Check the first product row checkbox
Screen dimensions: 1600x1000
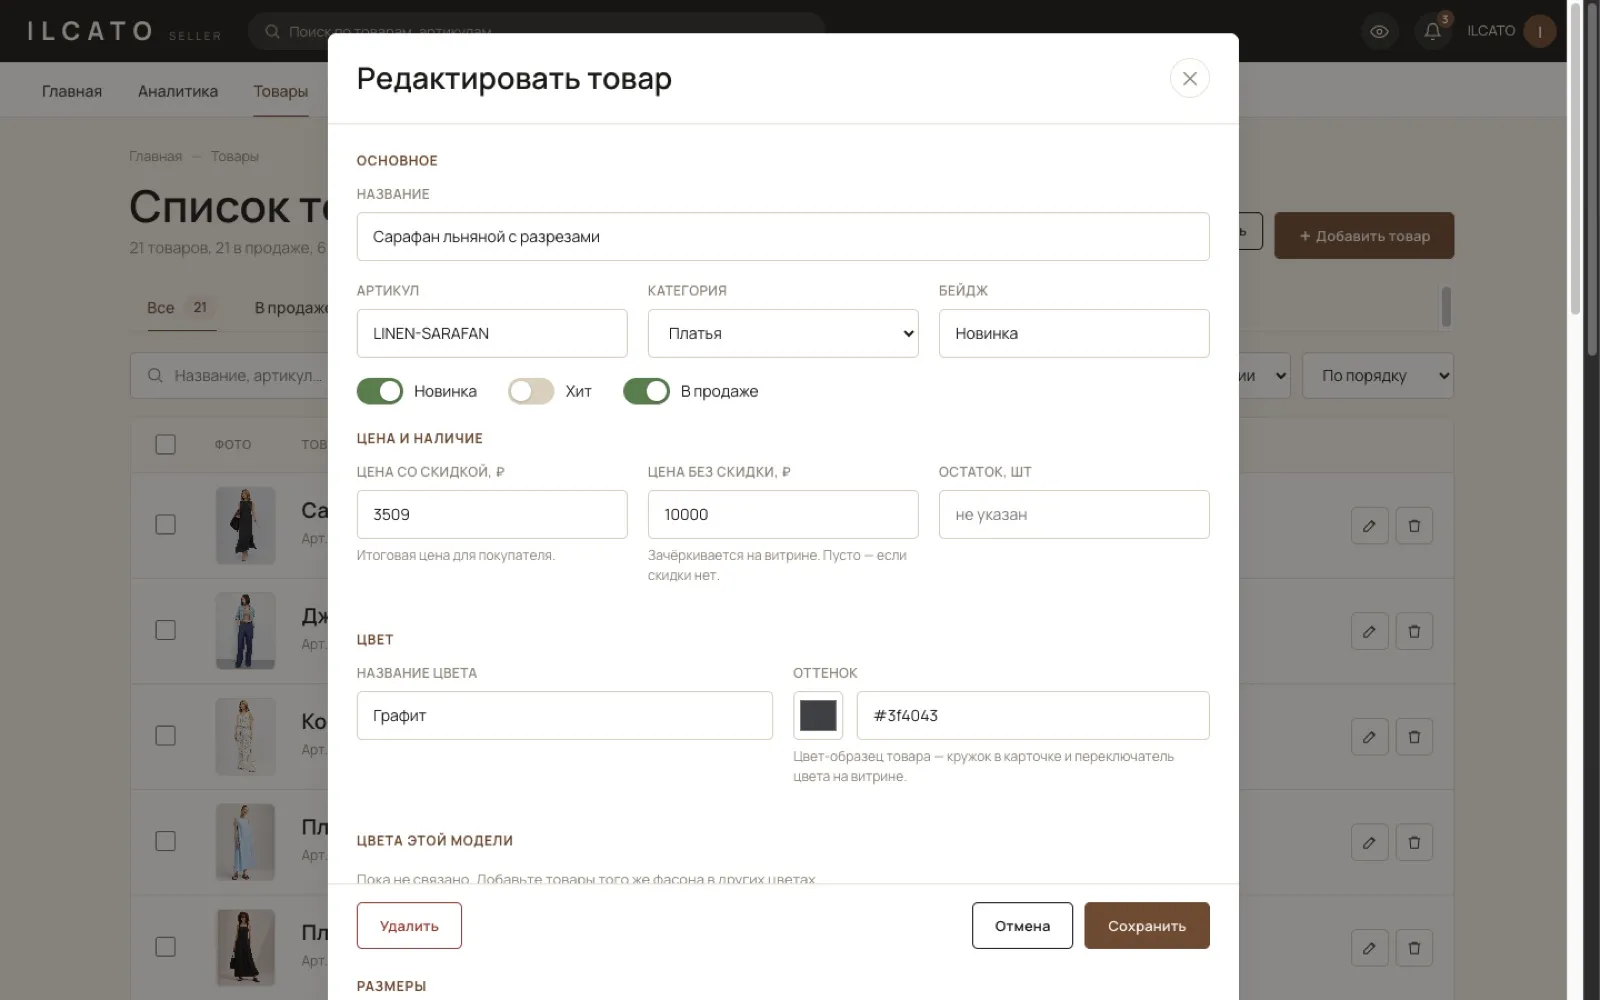[166, 525]
